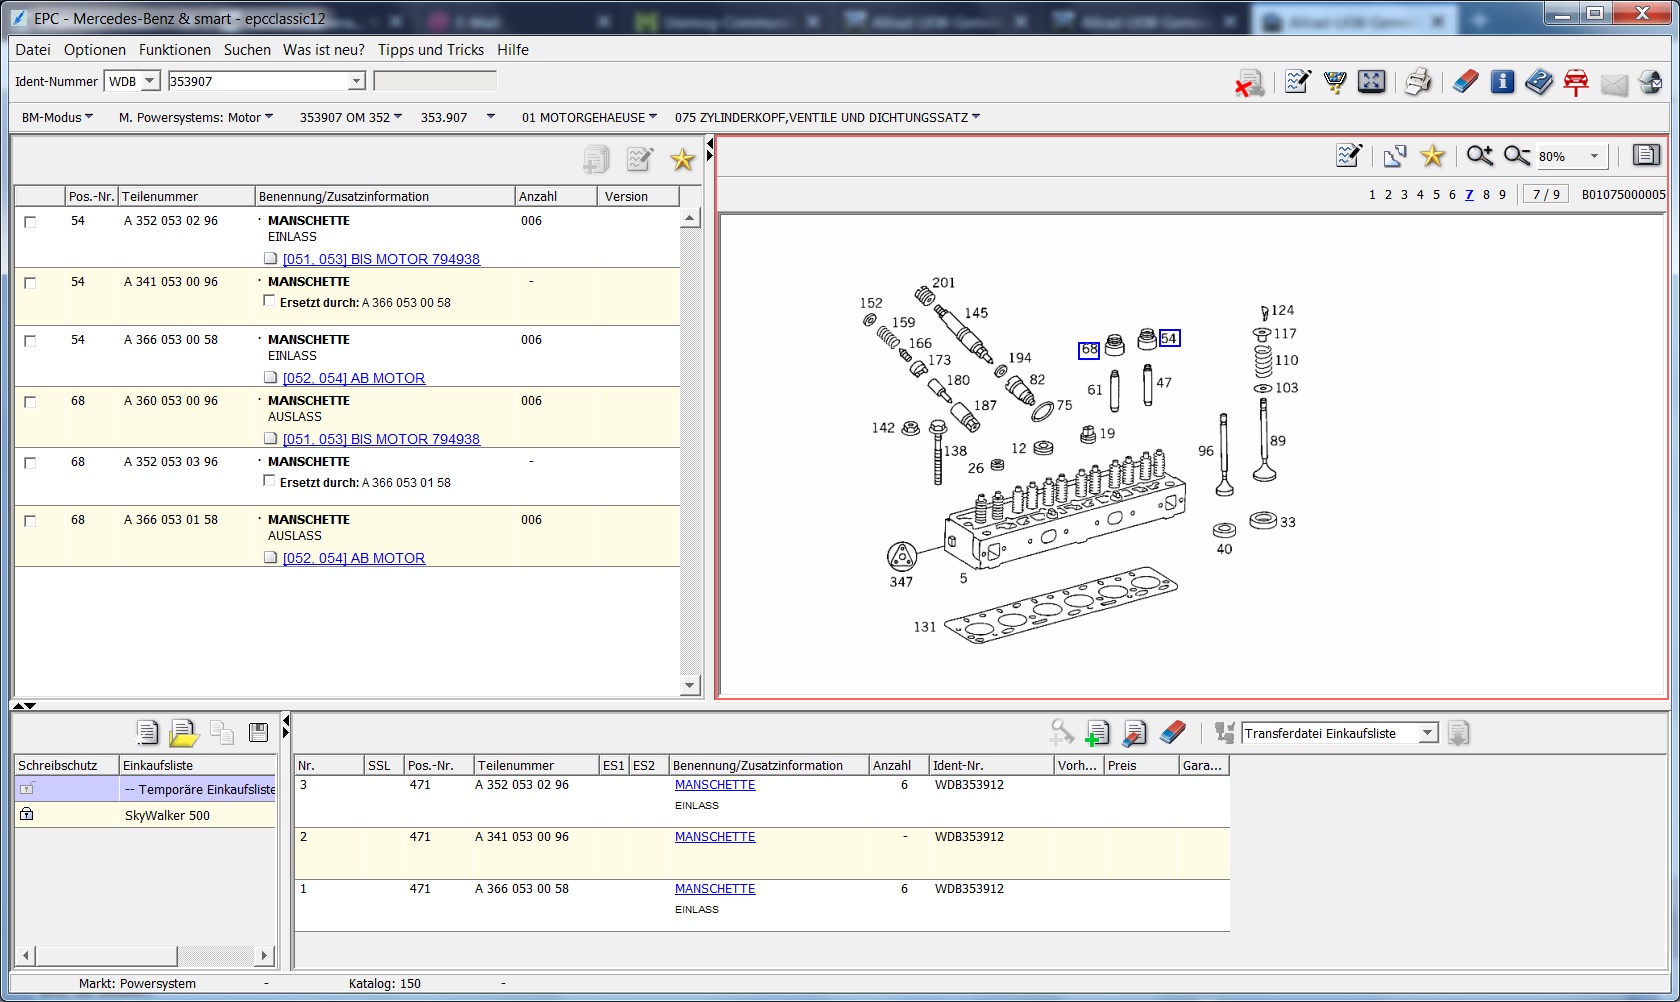Check the box for part A 352 053 02 96

coord(30,222)
